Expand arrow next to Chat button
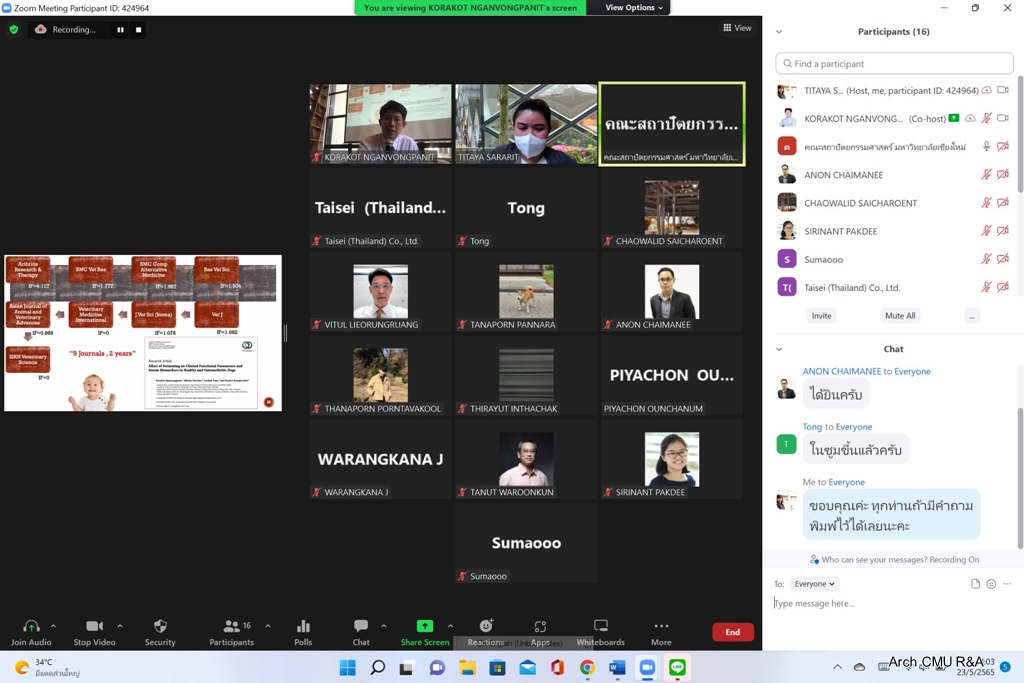This screenshot has height=683, width=1024. click(383, 626)
